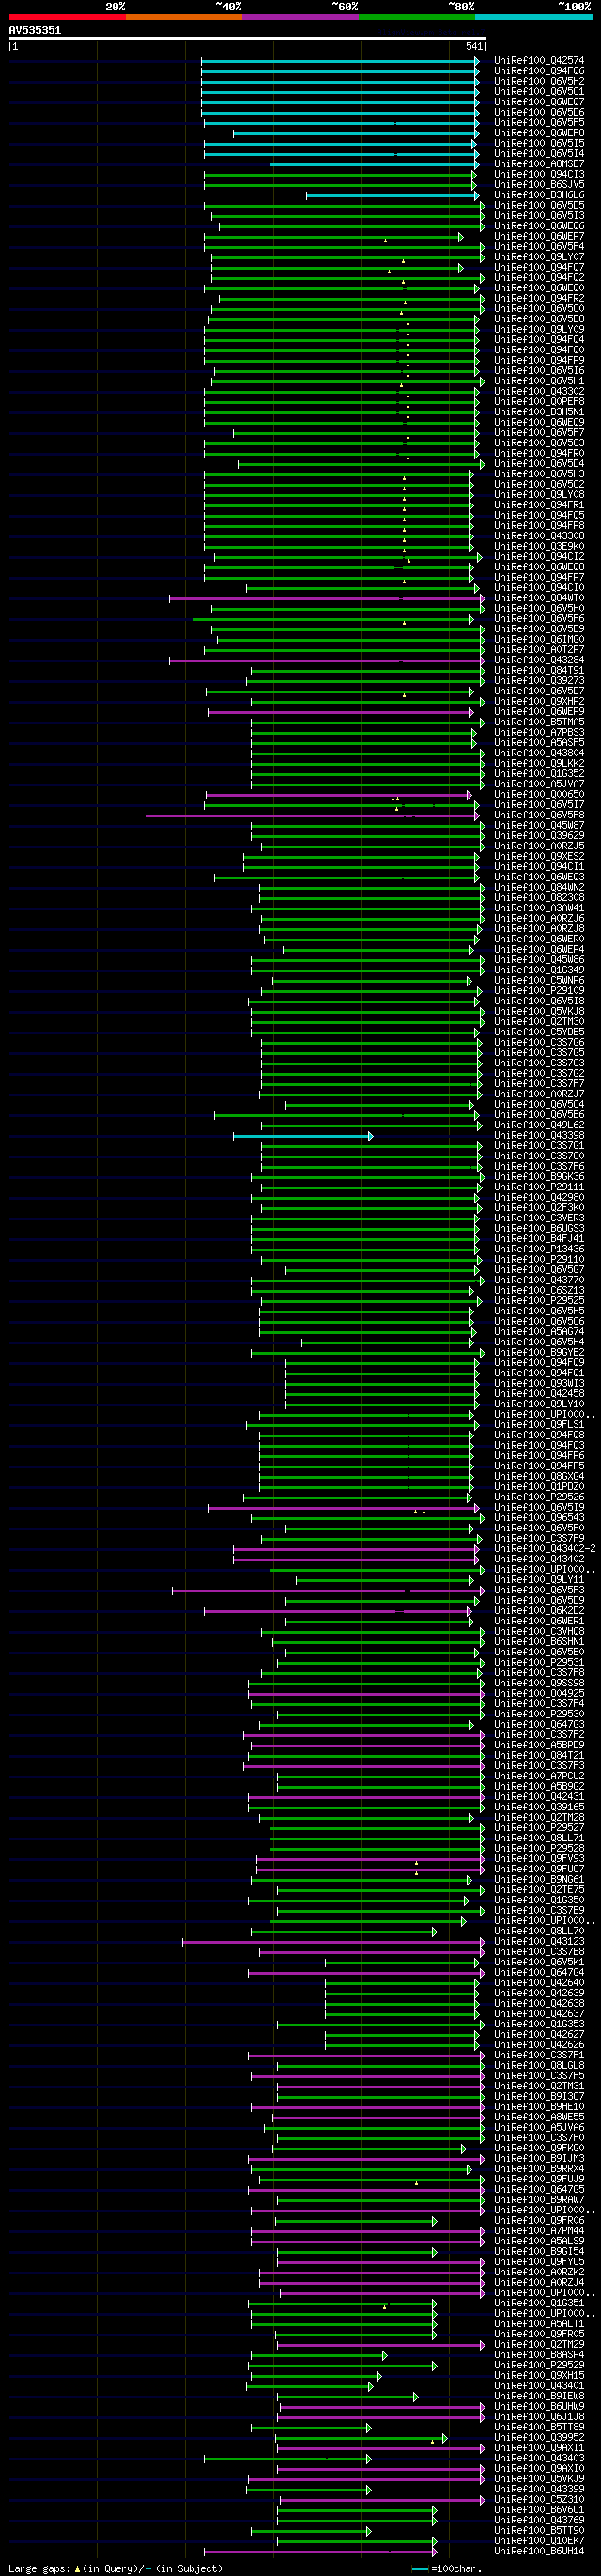Open hit UniRef100_Q43398

pyautogui.click(x=539, y=1136)
